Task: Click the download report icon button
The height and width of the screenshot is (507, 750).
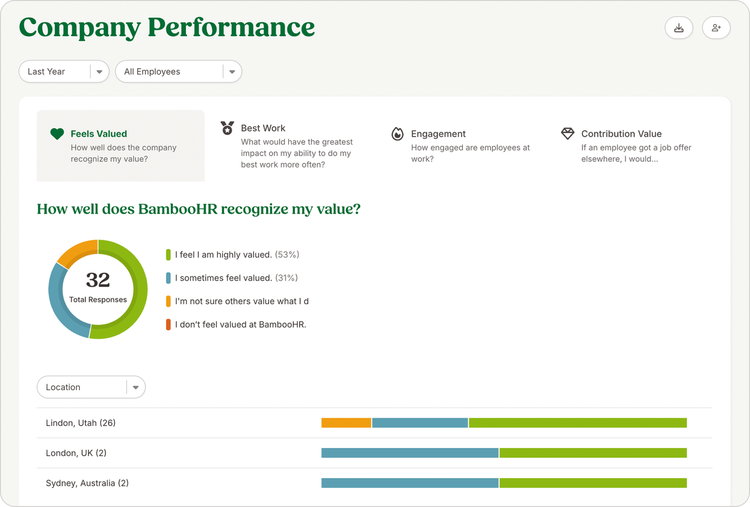Action: pyautogui.click(x=678, y=28)
